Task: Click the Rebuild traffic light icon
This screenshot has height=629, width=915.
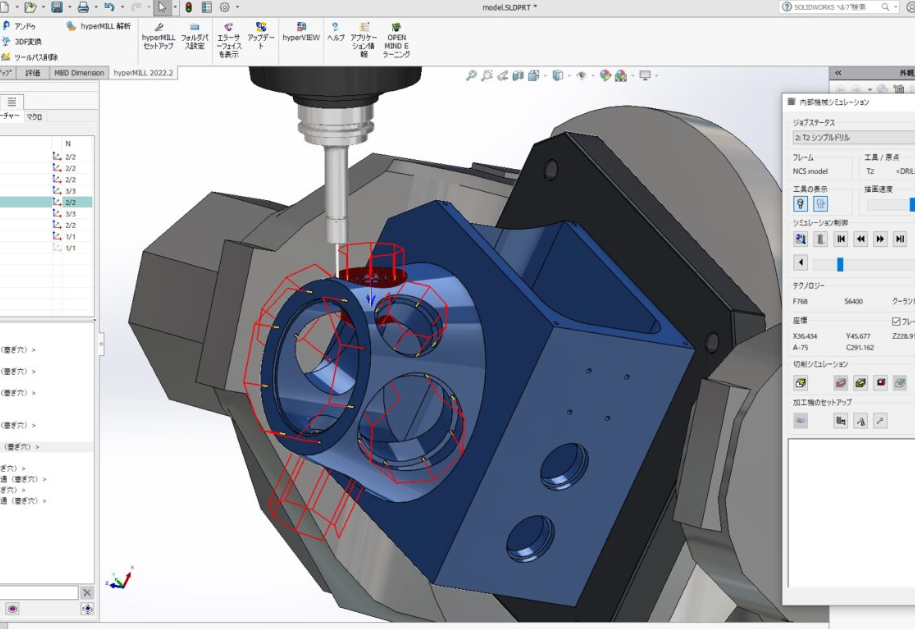Action: coord(188,7)
